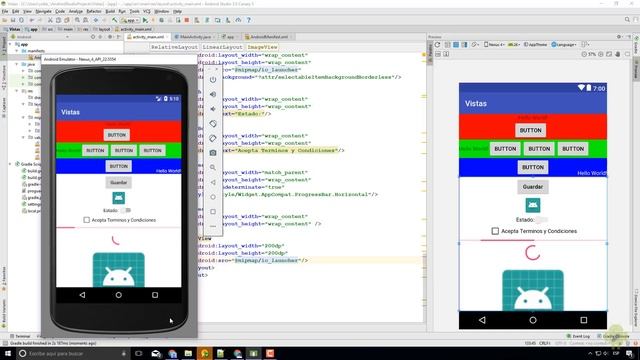
Task: Click the green Run app icon
Action: pyautogui.click(x=145, y=20)
